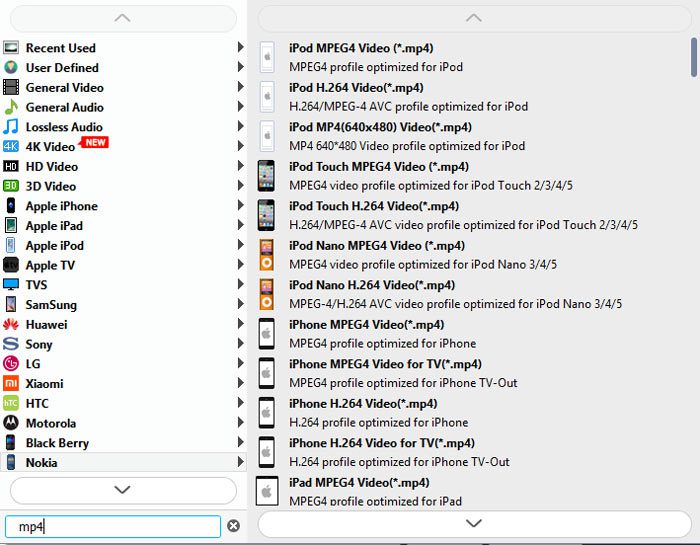Click the Apple iPhone device icon

11,206
